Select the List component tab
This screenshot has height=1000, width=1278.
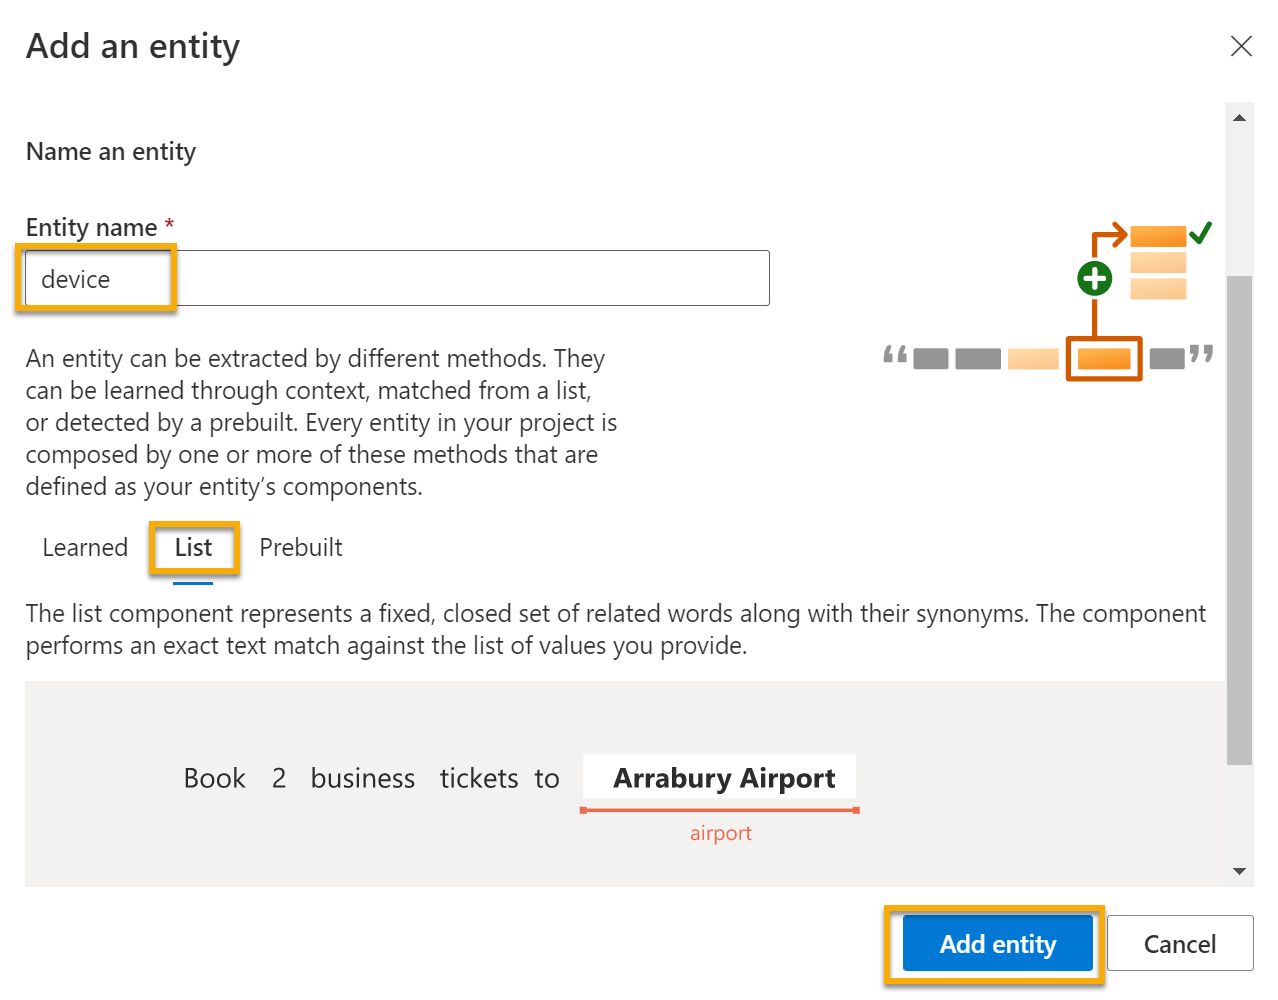pos(193,548)
